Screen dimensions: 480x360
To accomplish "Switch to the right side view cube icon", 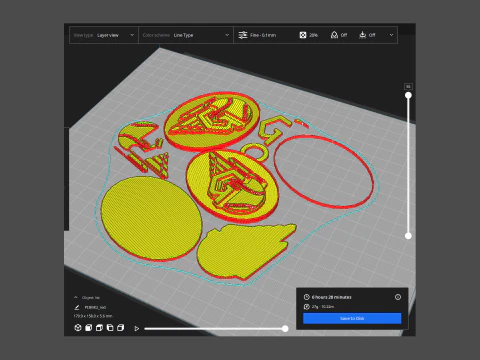I will pos(120,328).
